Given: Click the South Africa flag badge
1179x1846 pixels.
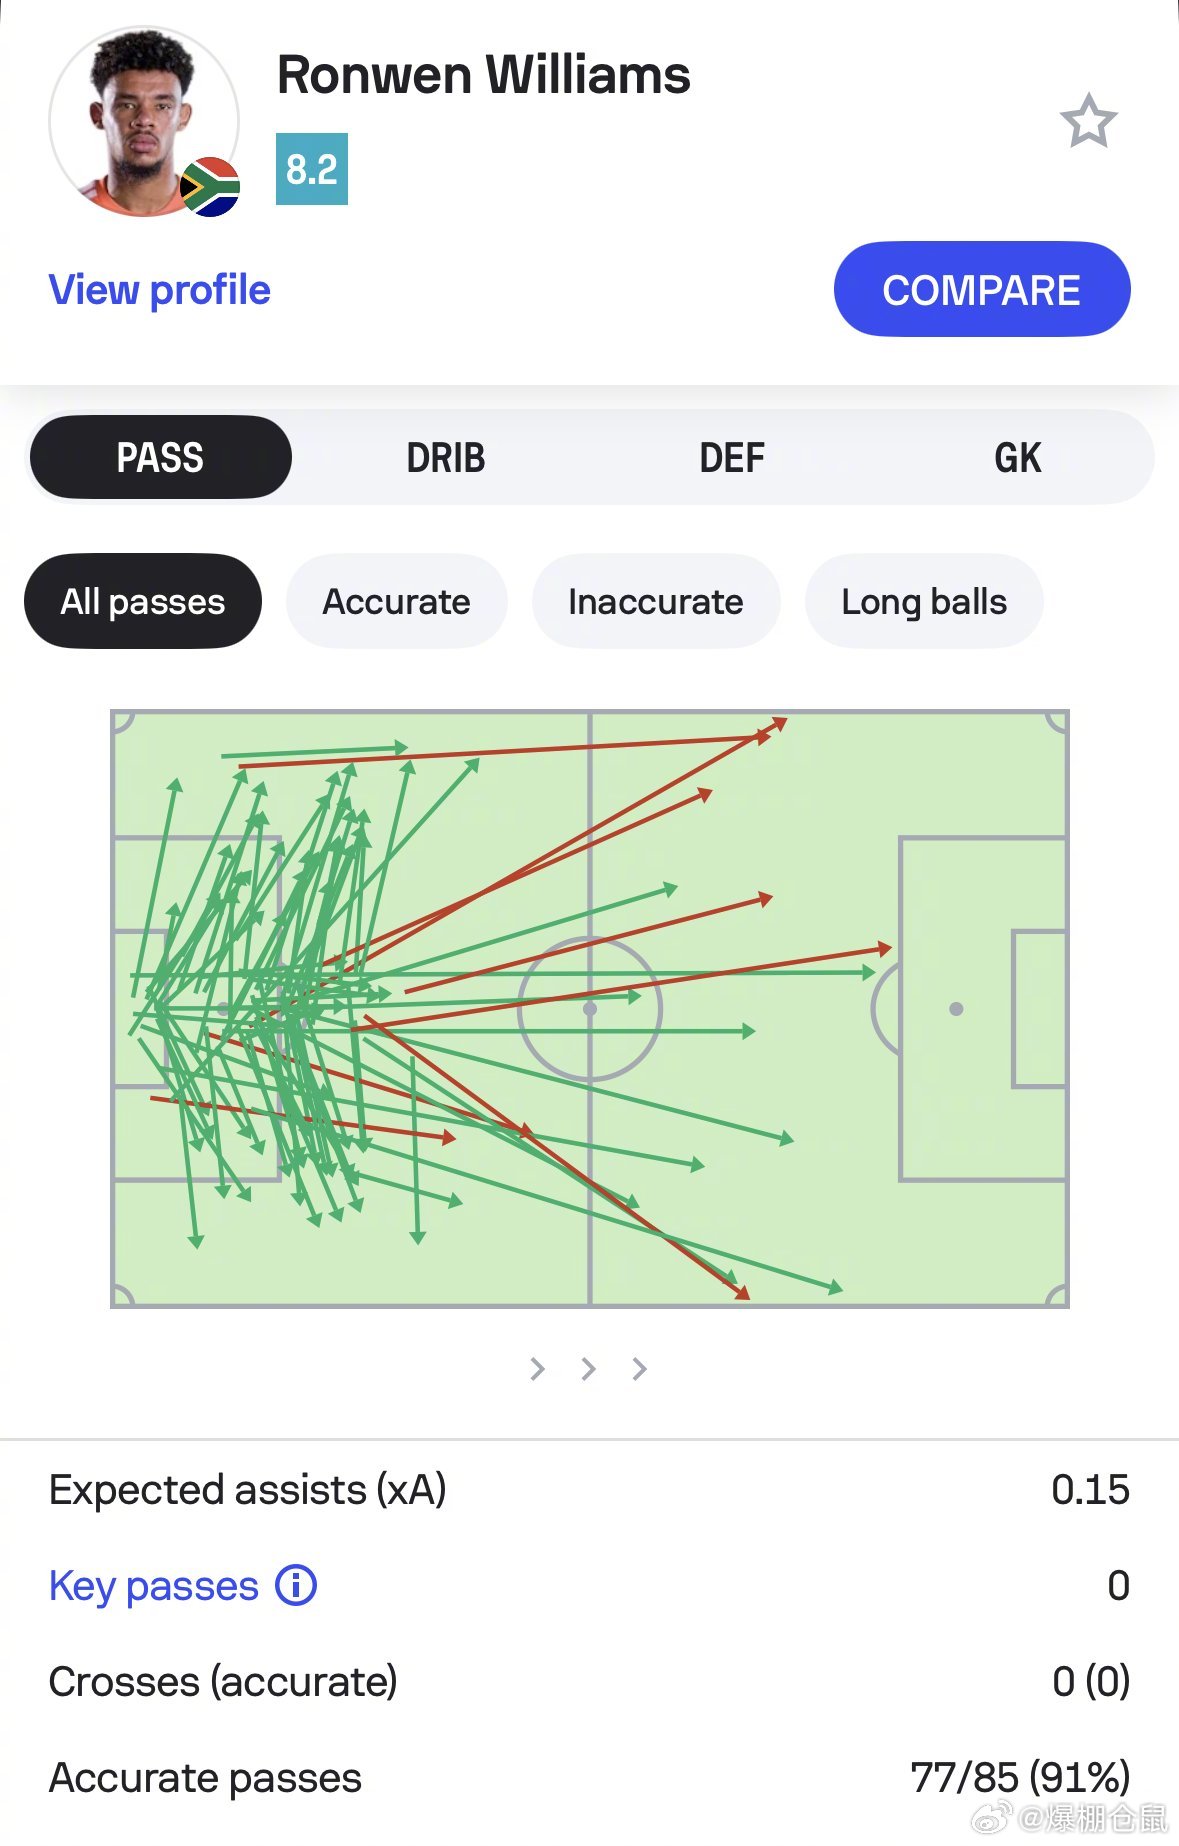Looking at the screenshot, I should (210, 187).
